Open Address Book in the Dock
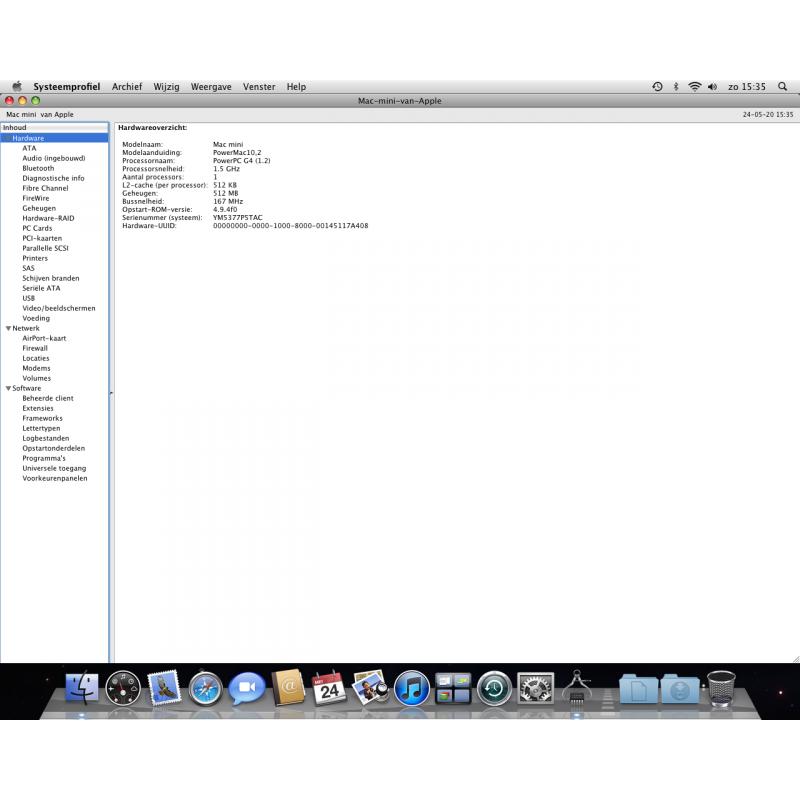 tap(288, 688)
